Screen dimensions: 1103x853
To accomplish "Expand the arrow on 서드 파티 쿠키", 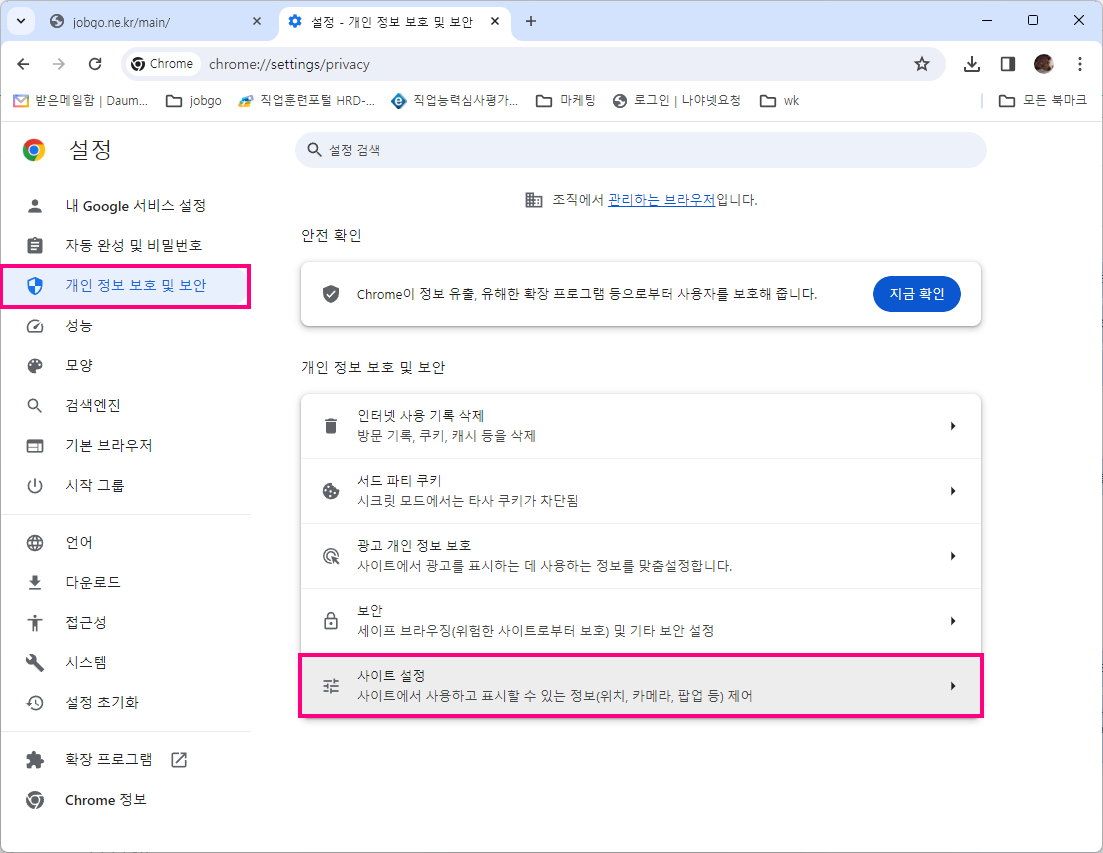I will coord(953,491).
